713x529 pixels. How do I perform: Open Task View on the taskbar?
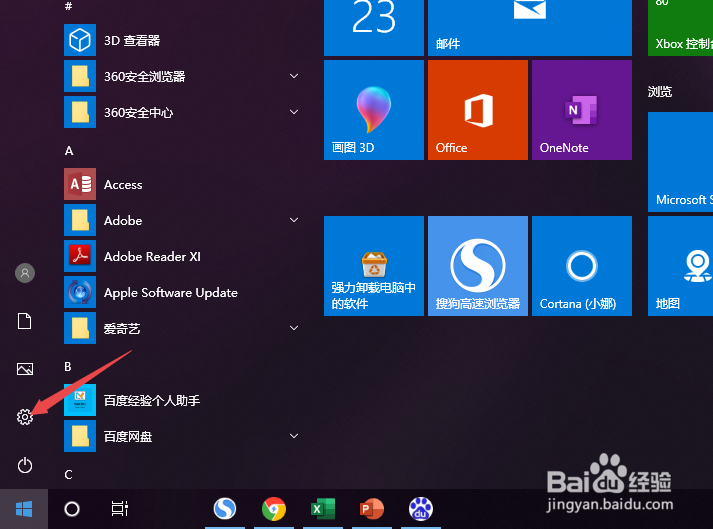tap(120, 509)
